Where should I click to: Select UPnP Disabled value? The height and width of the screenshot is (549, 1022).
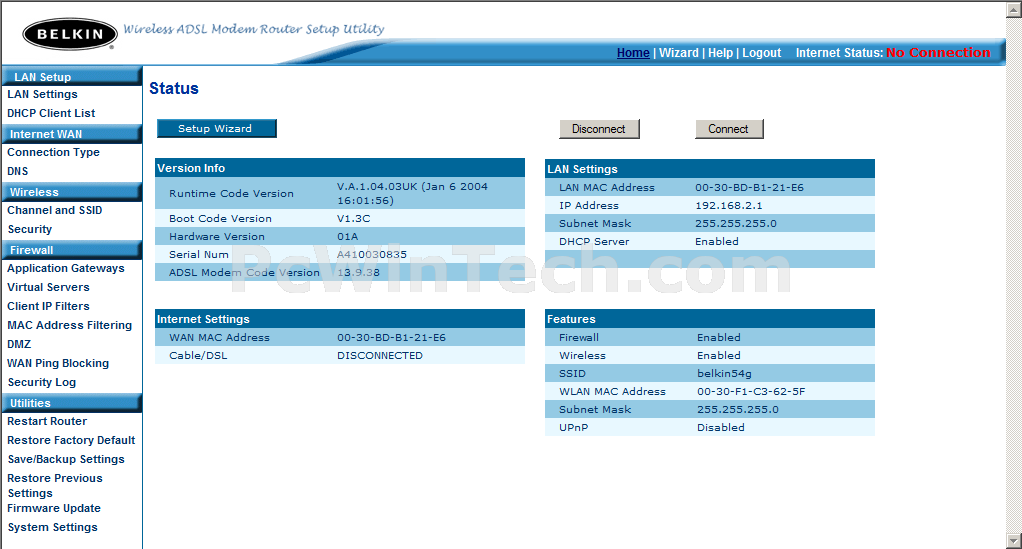[721, 428]
